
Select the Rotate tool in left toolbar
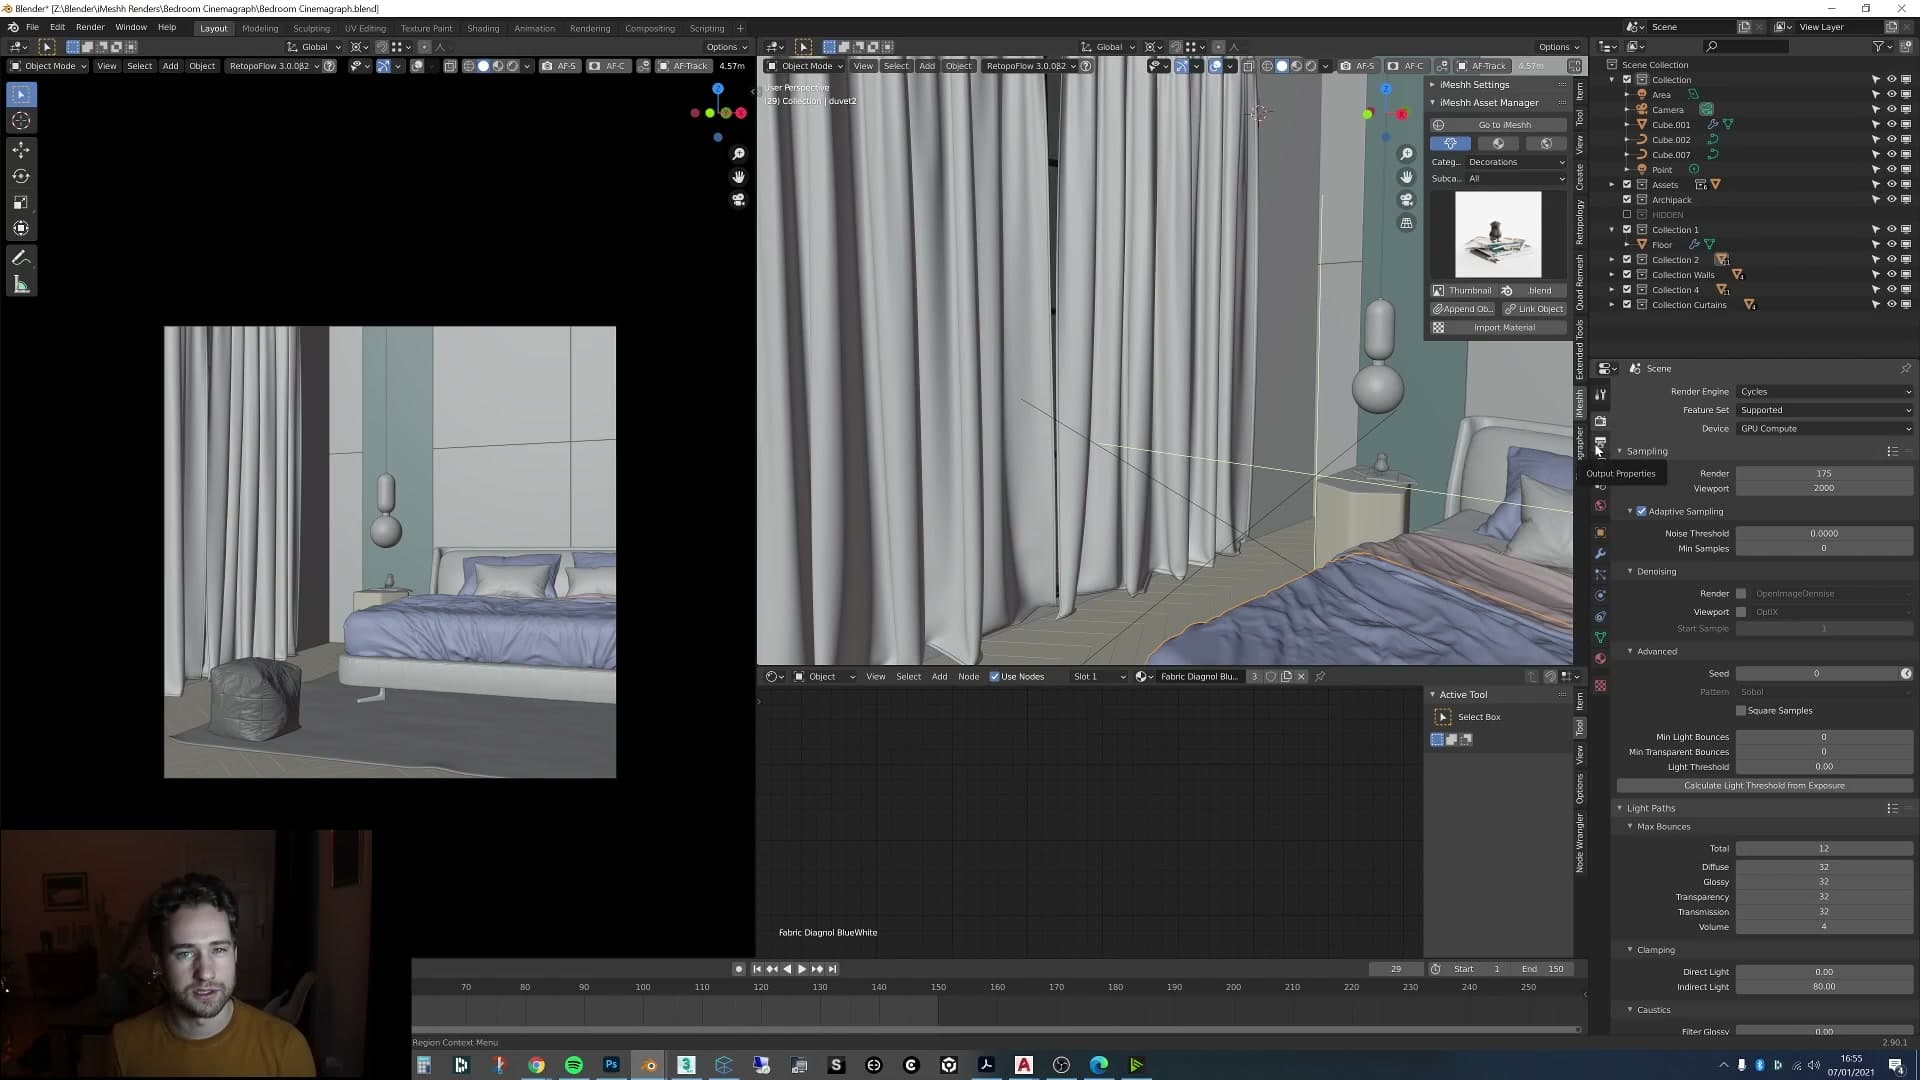click(x=21, y=176)
